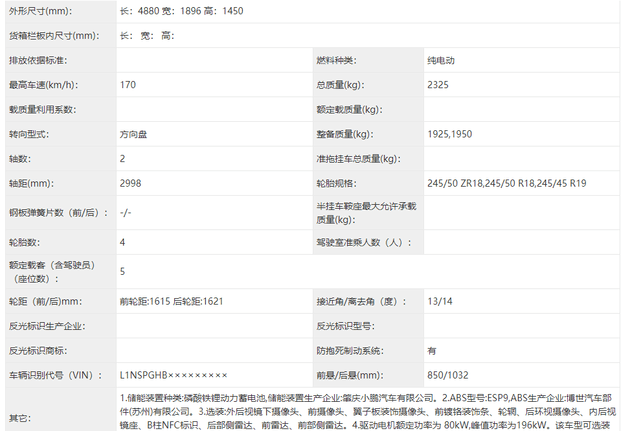630x431 pixels.
Task: Click the 货箱栏板内尺寸 label cell
Action: click(x=61, y=36)
